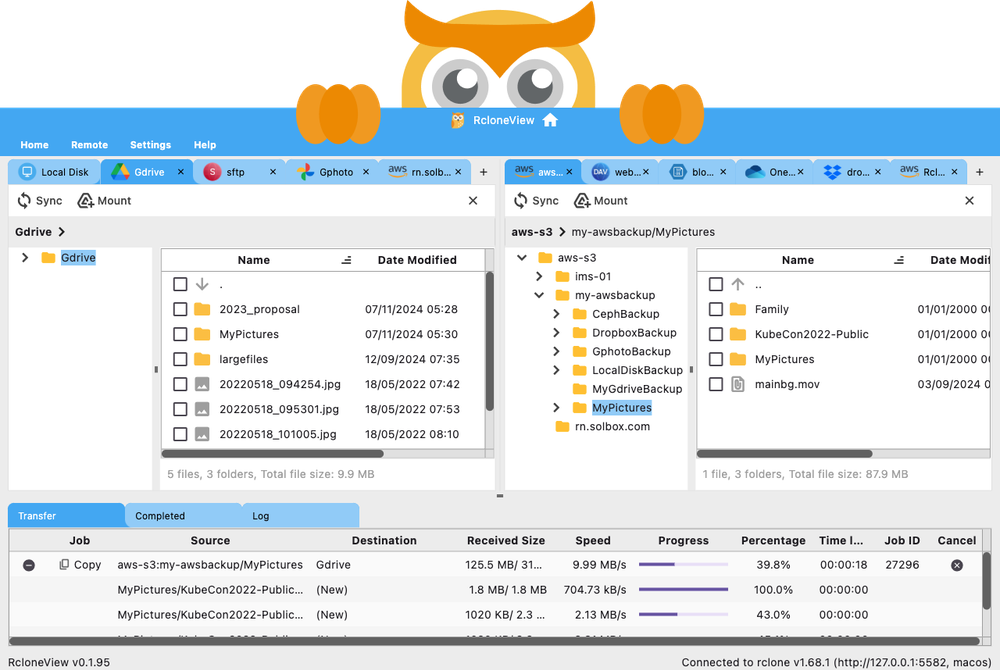Switch to the Log tab

[301, 516]
